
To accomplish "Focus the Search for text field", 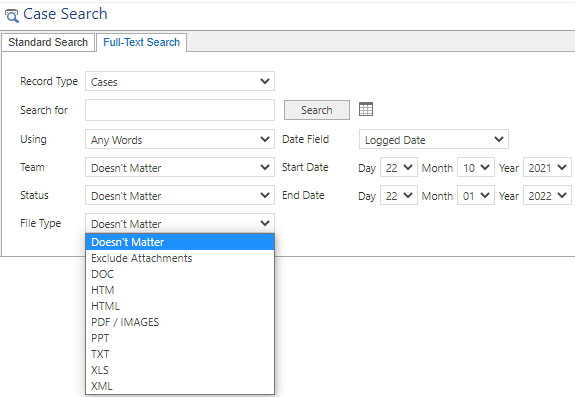I will point(180,110).
